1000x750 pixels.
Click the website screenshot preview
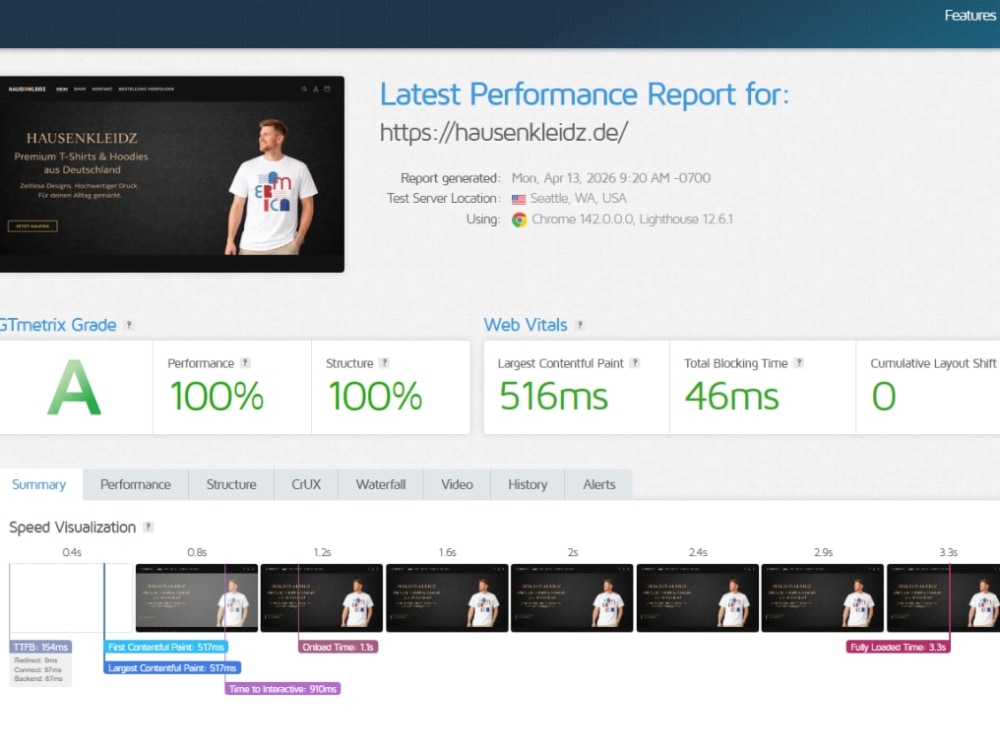172,174
